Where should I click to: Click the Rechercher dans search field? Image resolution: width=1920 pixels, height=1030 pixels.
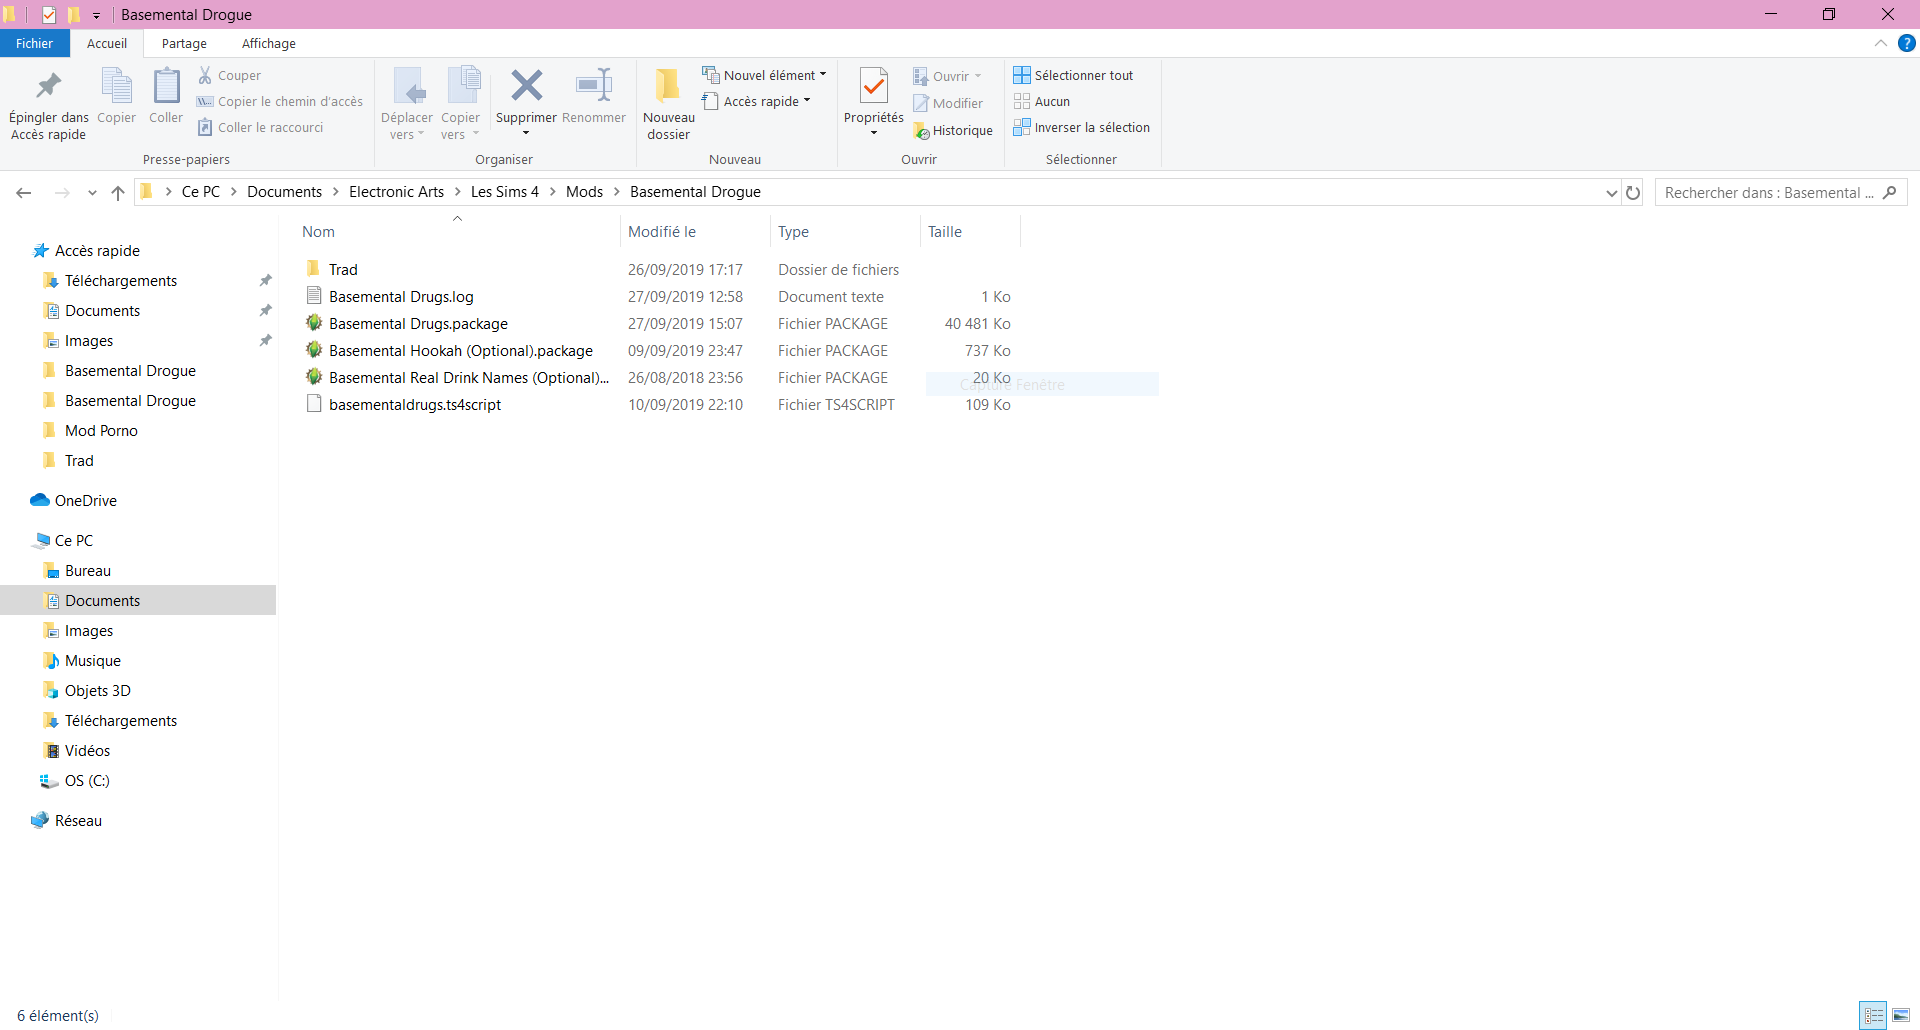(x=1781, y=192)
